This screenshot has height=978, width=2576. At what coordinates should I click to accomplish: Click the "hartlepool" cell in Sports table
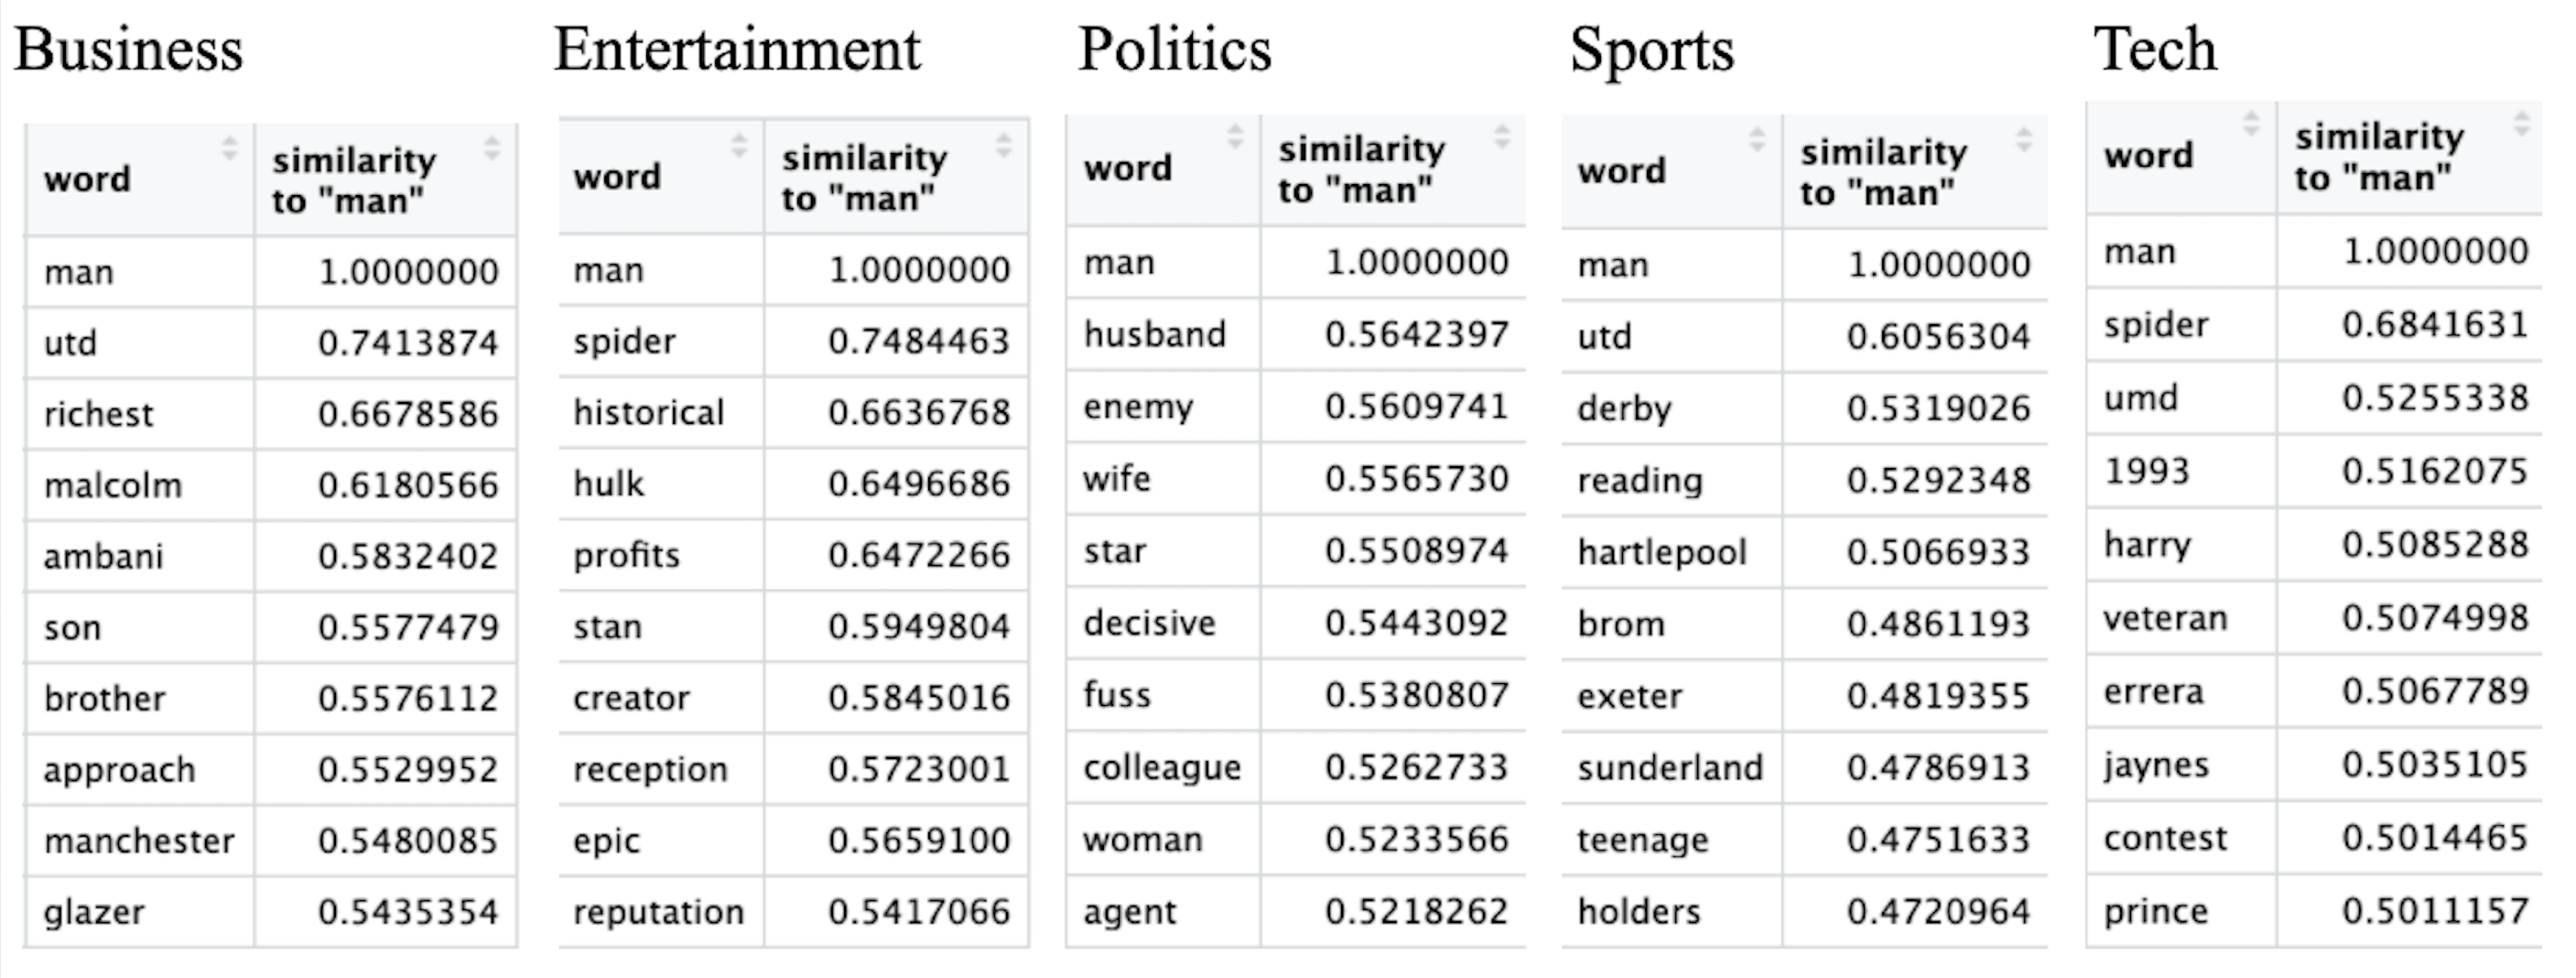pos(1662,552)
